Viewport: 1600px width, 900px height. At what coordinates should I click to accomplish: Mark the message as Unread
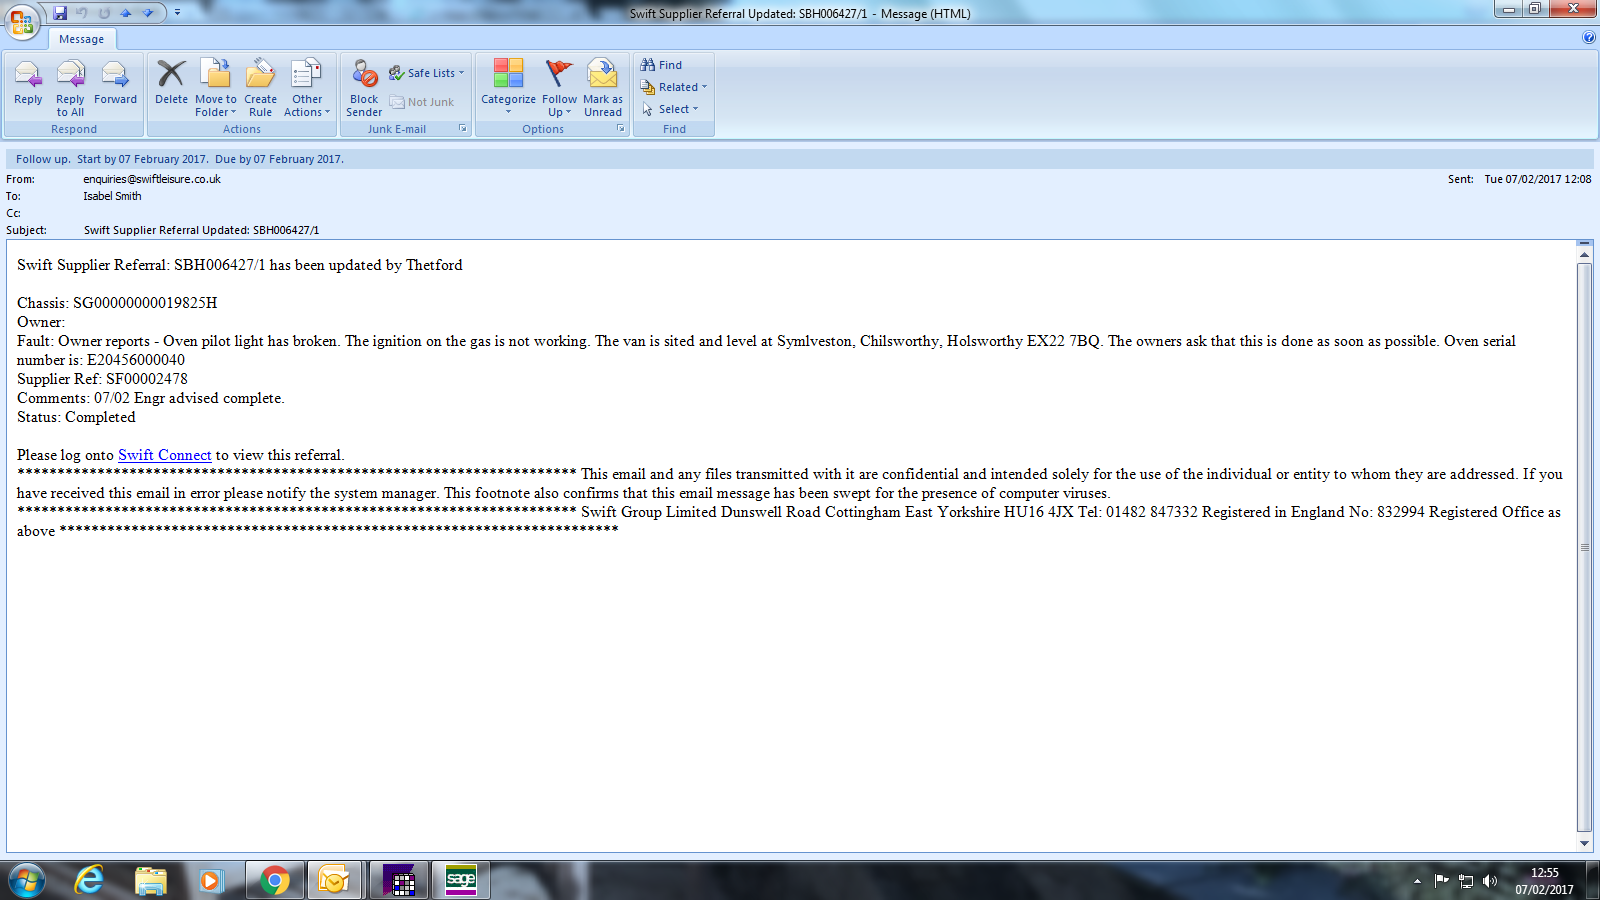click(x=603, y=88)
